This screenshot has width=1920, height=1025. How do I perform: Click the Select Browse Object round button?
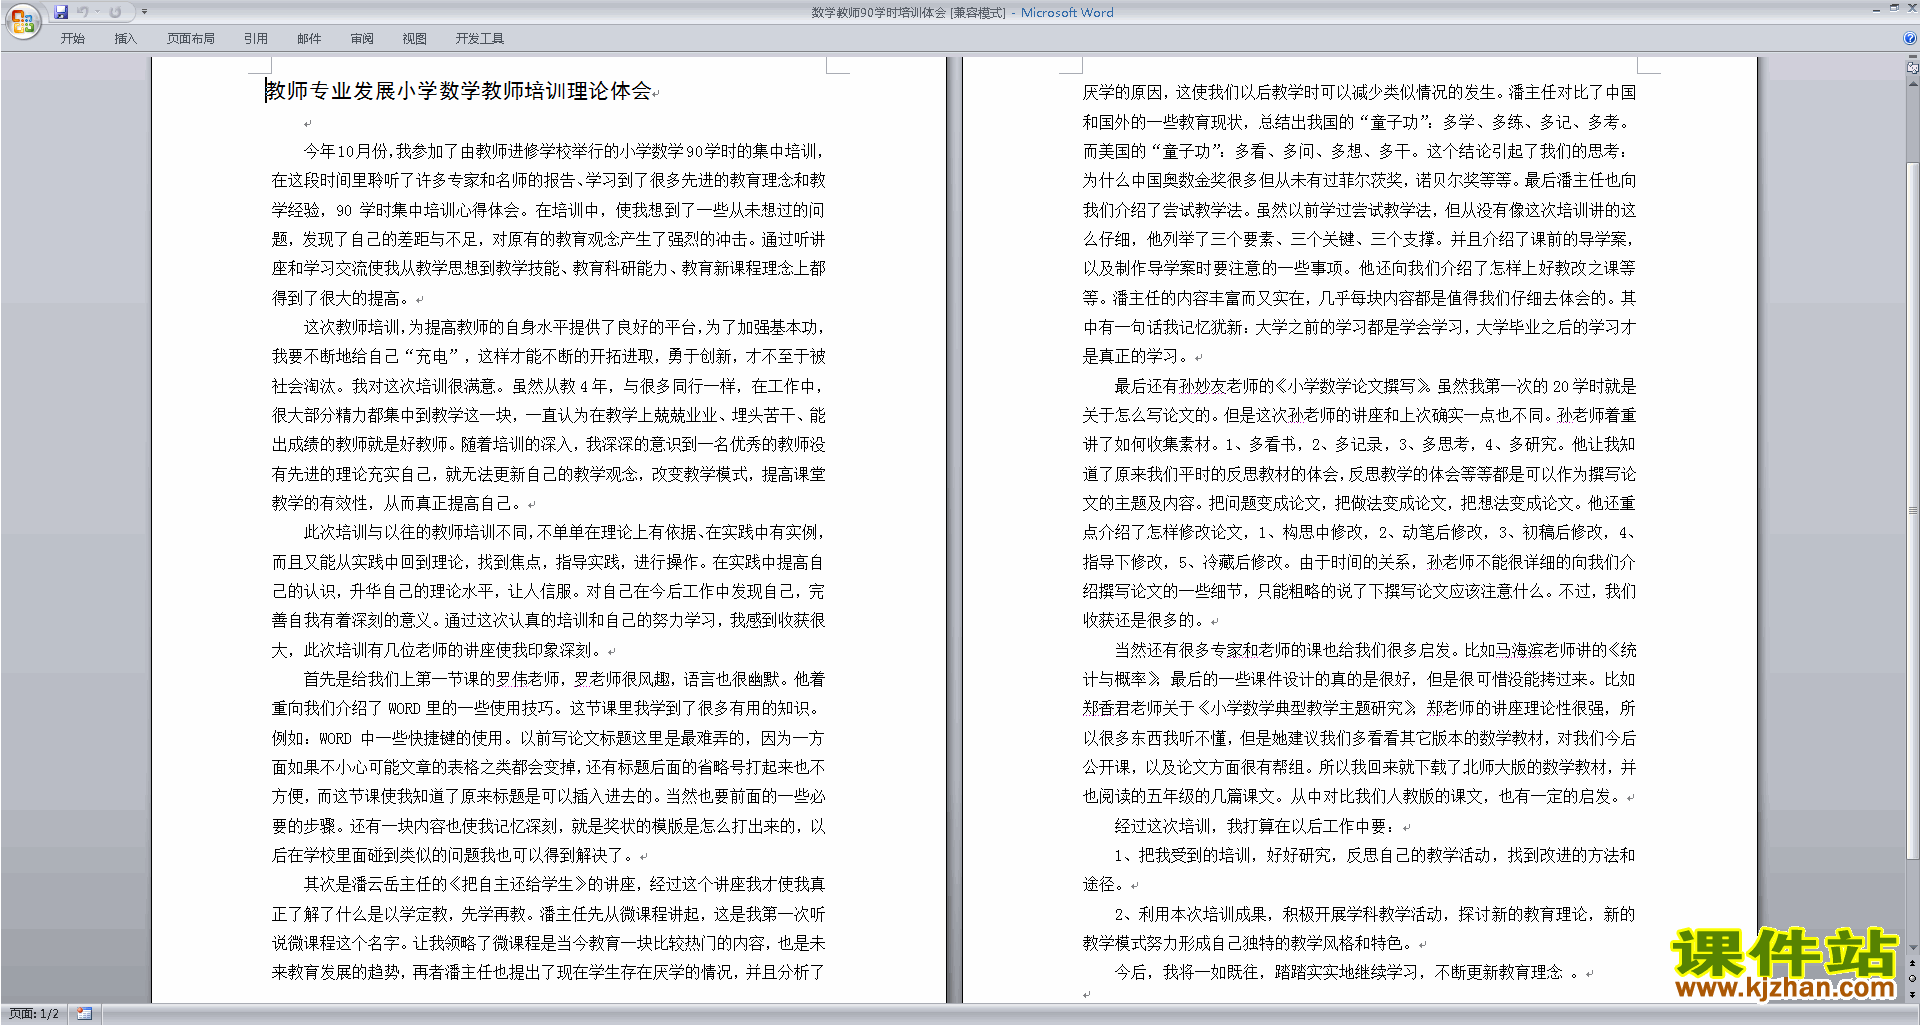click(1913, 979)
